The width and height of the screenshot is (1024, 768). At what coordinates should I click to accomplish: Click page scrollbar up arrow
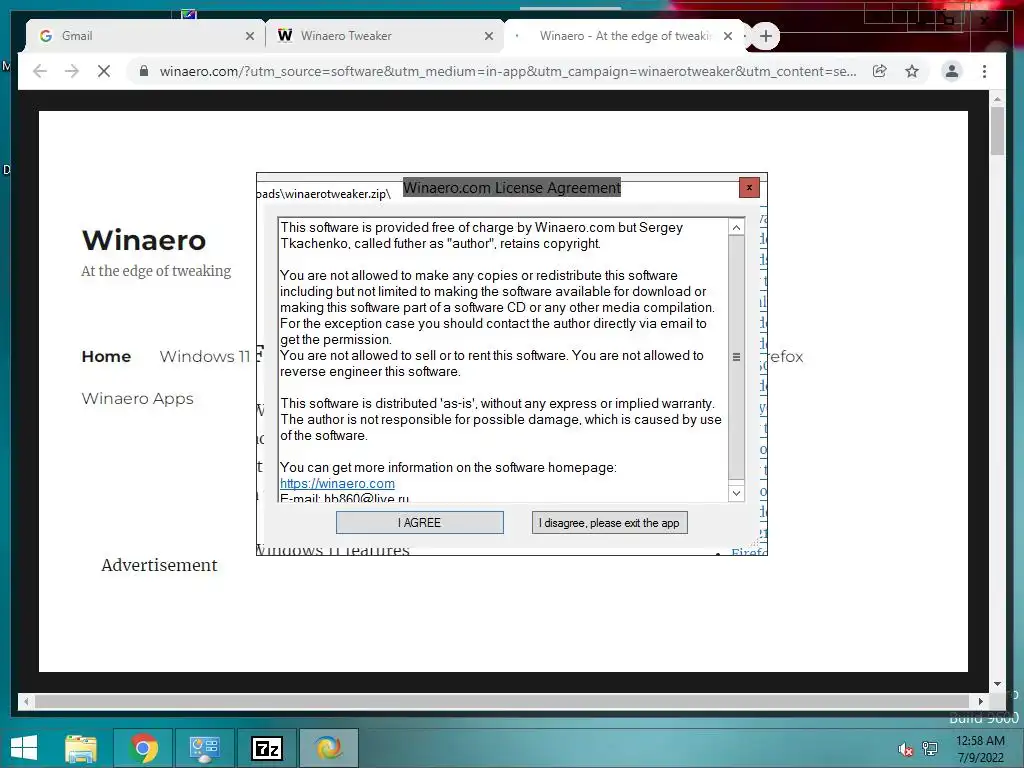point(997,99)
